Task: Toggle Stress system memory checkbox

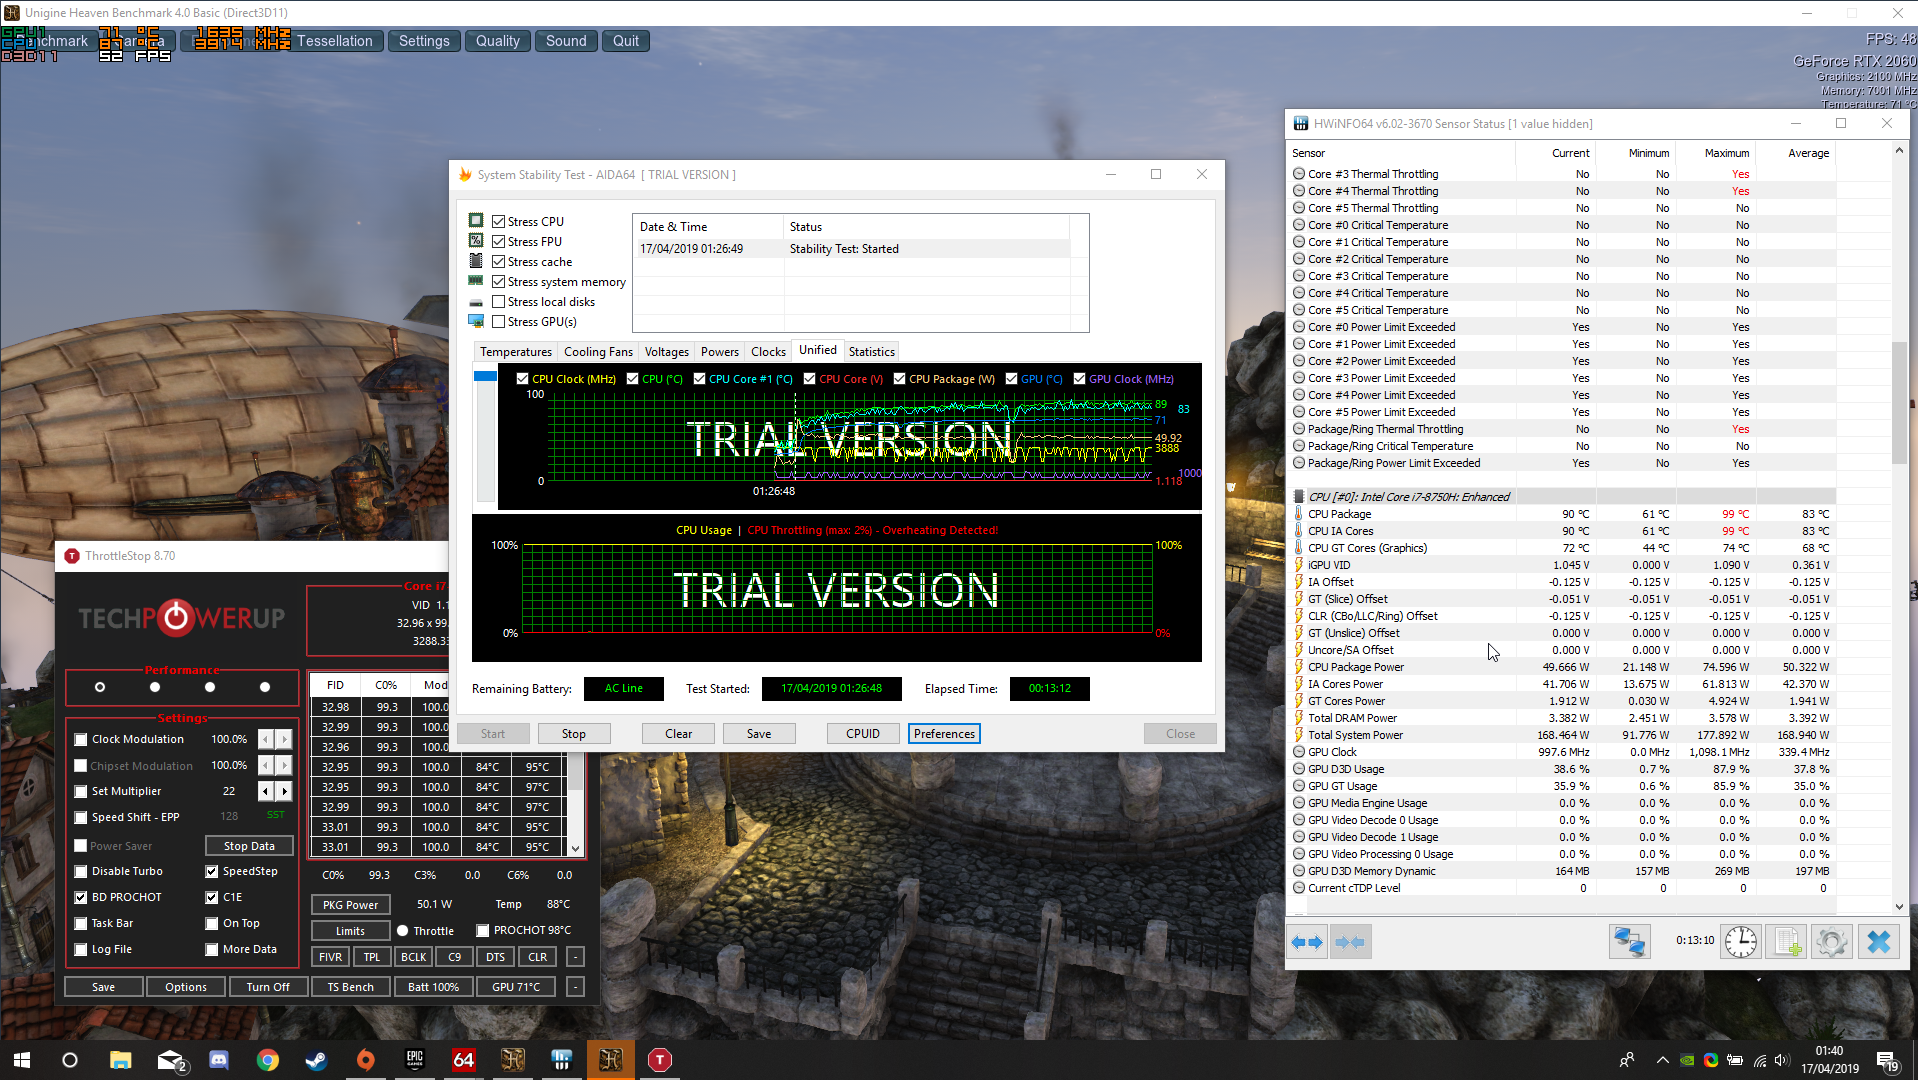Action: (x=498, y=281)
